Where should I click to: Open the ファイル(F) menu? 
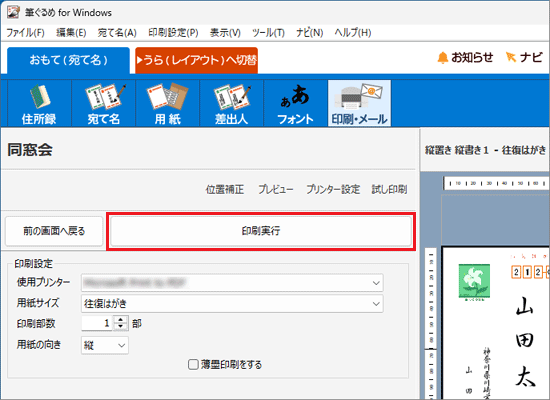click(x=25, y=33)
